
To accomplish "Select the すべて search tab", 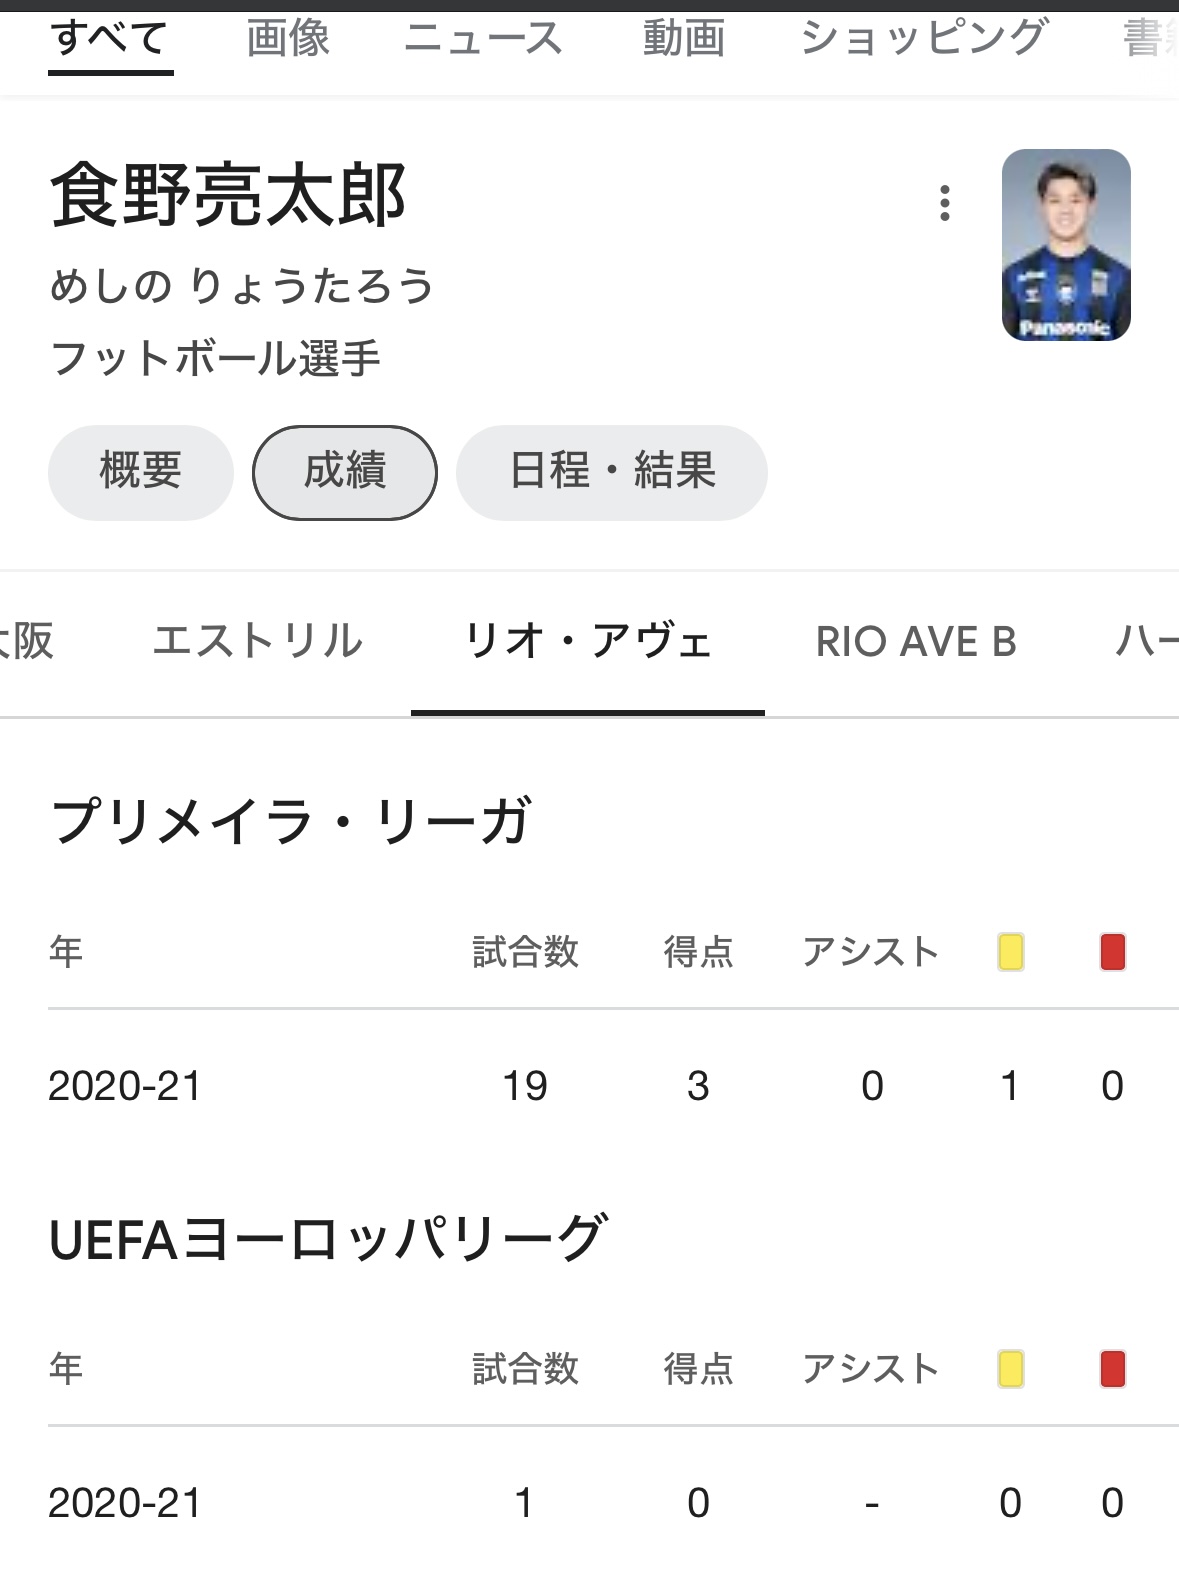I will tap(110, 39).
